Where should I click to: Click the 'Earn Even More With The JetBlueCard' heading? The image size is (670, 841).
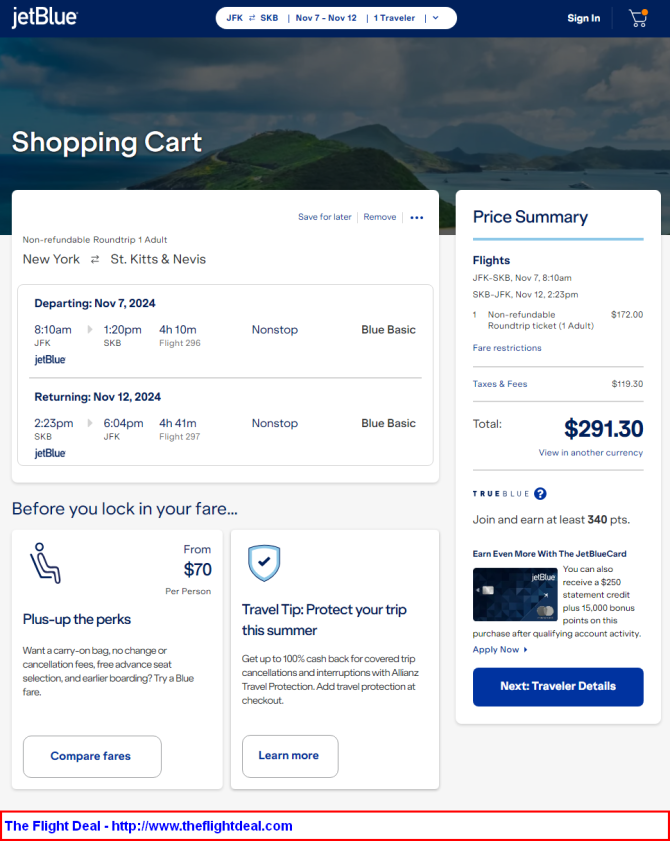(549, 554)
